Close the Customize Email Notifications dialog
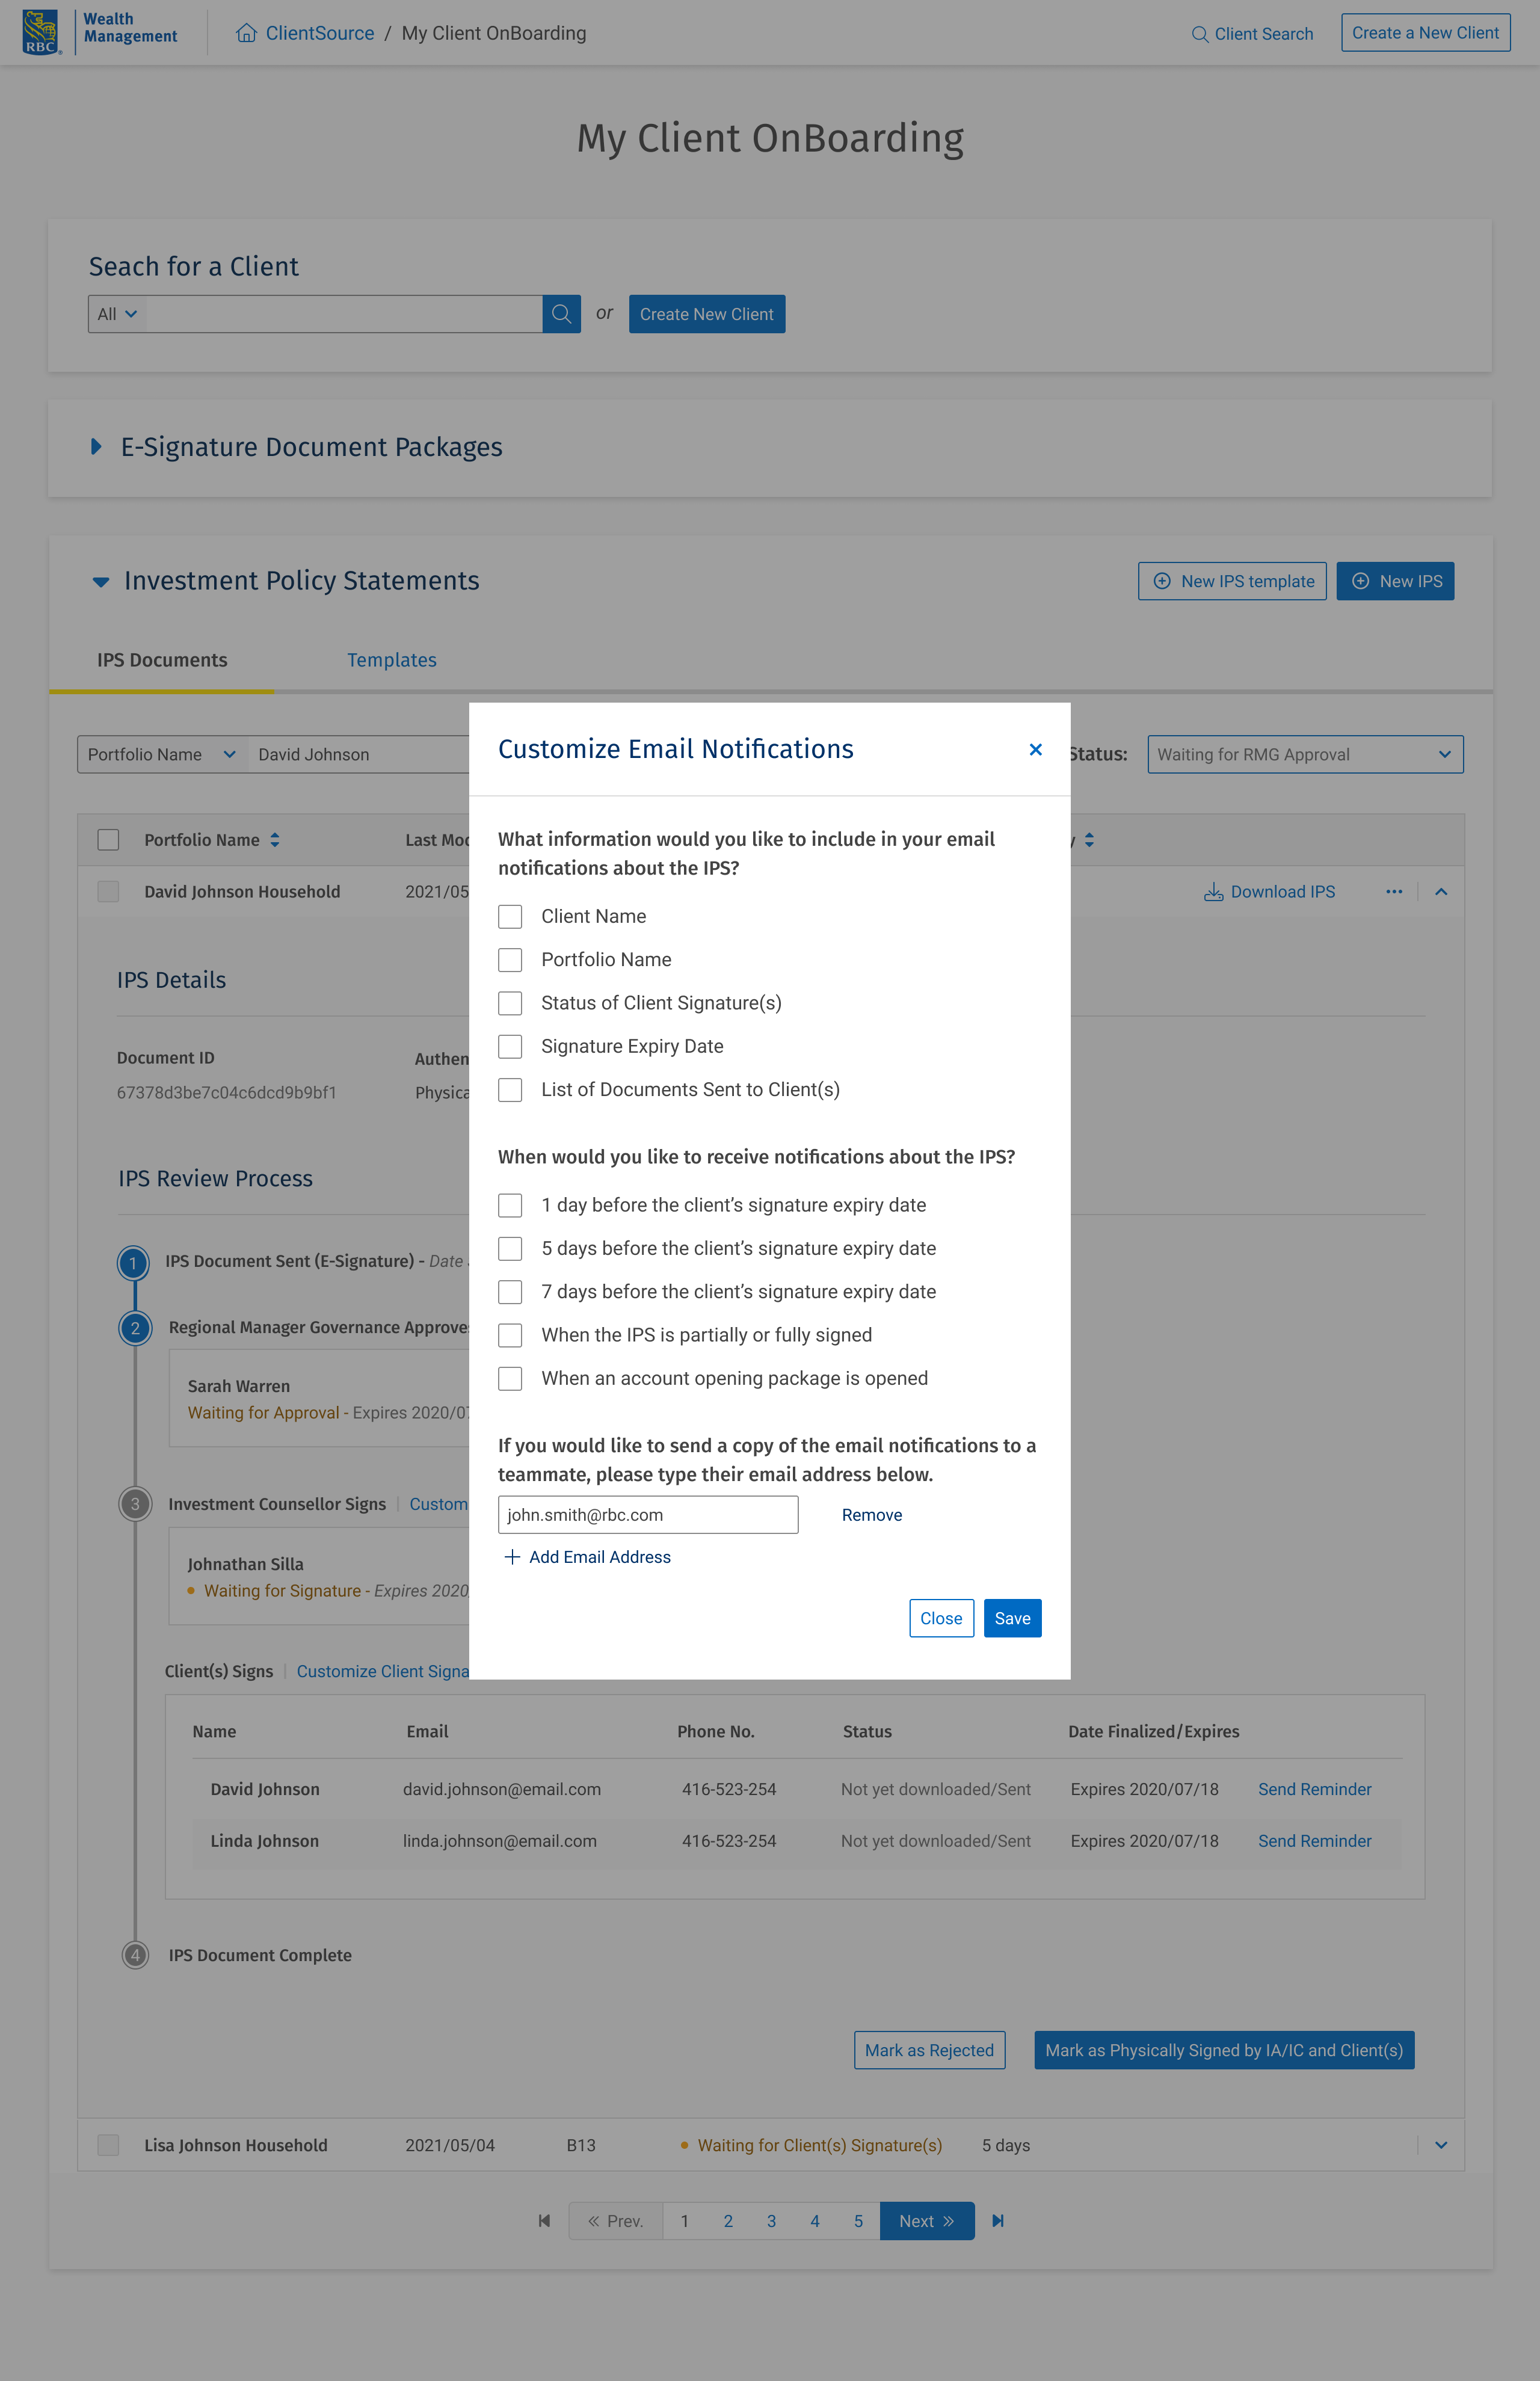This screenshot has height=2381, width=1540. point(1035,749)
